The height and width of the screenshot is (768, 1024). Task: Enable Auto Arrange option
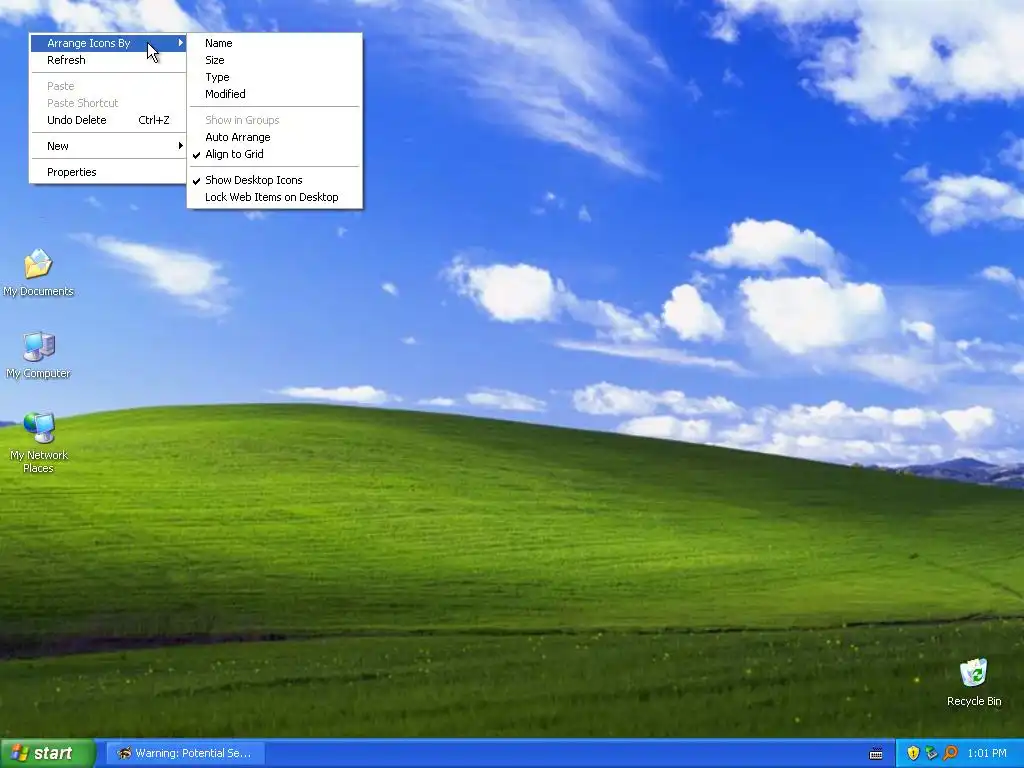[x=274, y=137]
